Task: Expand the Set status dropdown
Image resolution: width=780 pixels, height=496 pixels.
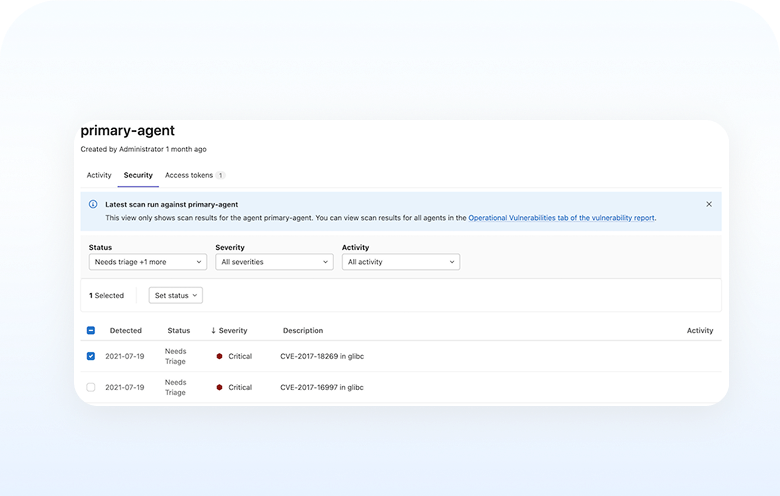Action: (176, 296)
